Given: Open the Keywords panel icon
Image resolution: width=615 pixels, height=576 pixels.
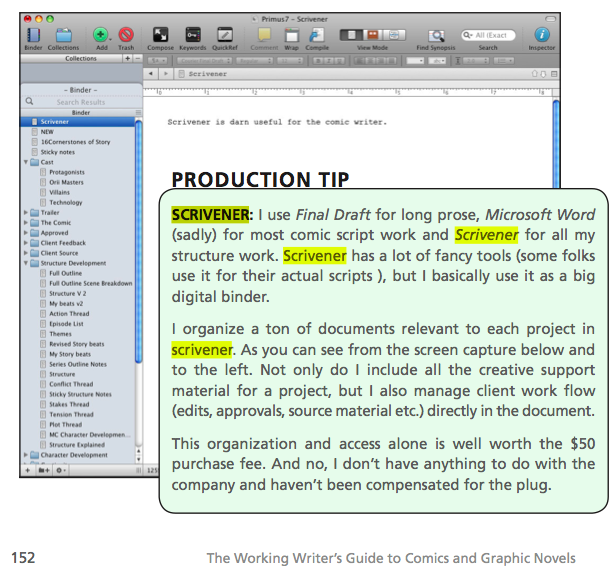Looking at the screenshot, I should 193,35.
